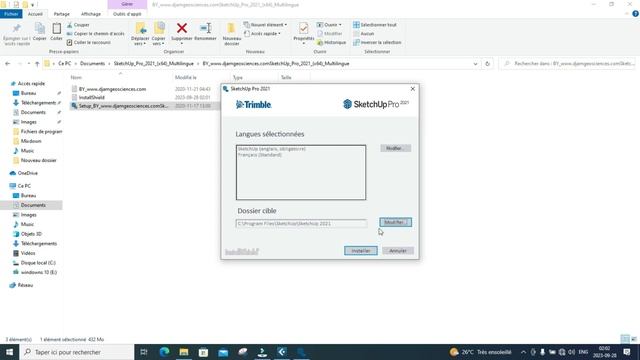Launch Microsoft Edge from taskbar
Screen dimensions: 640x360
tap(164, 352)
